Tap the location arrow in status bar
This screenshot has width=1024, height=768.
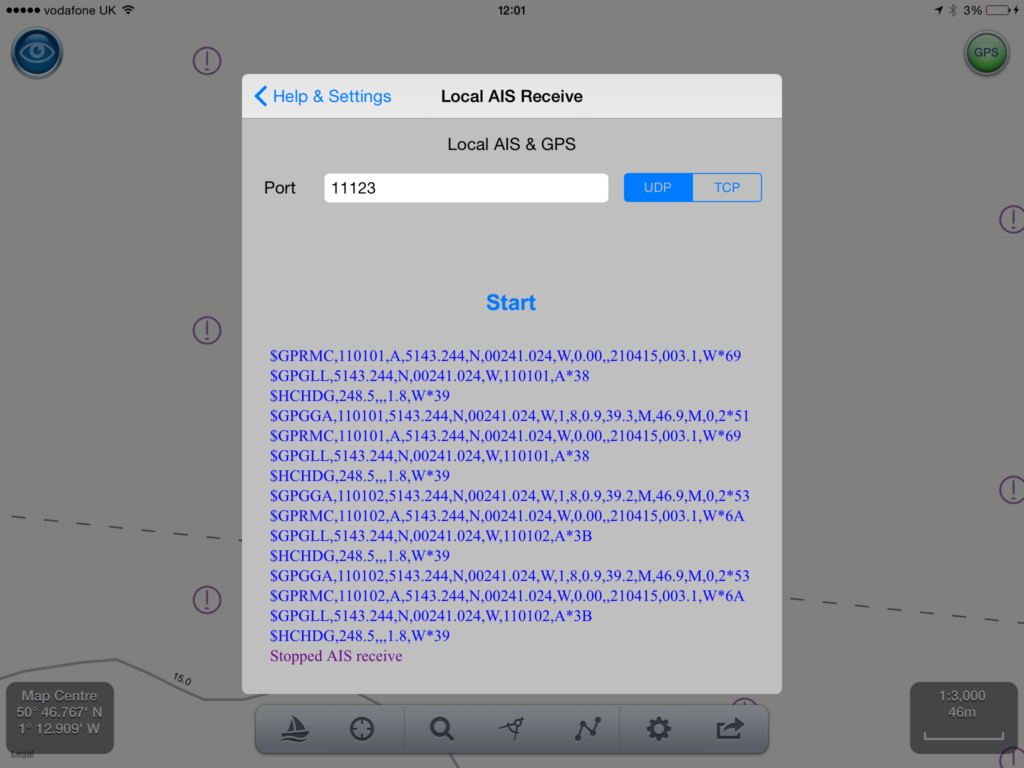(938, 10)
